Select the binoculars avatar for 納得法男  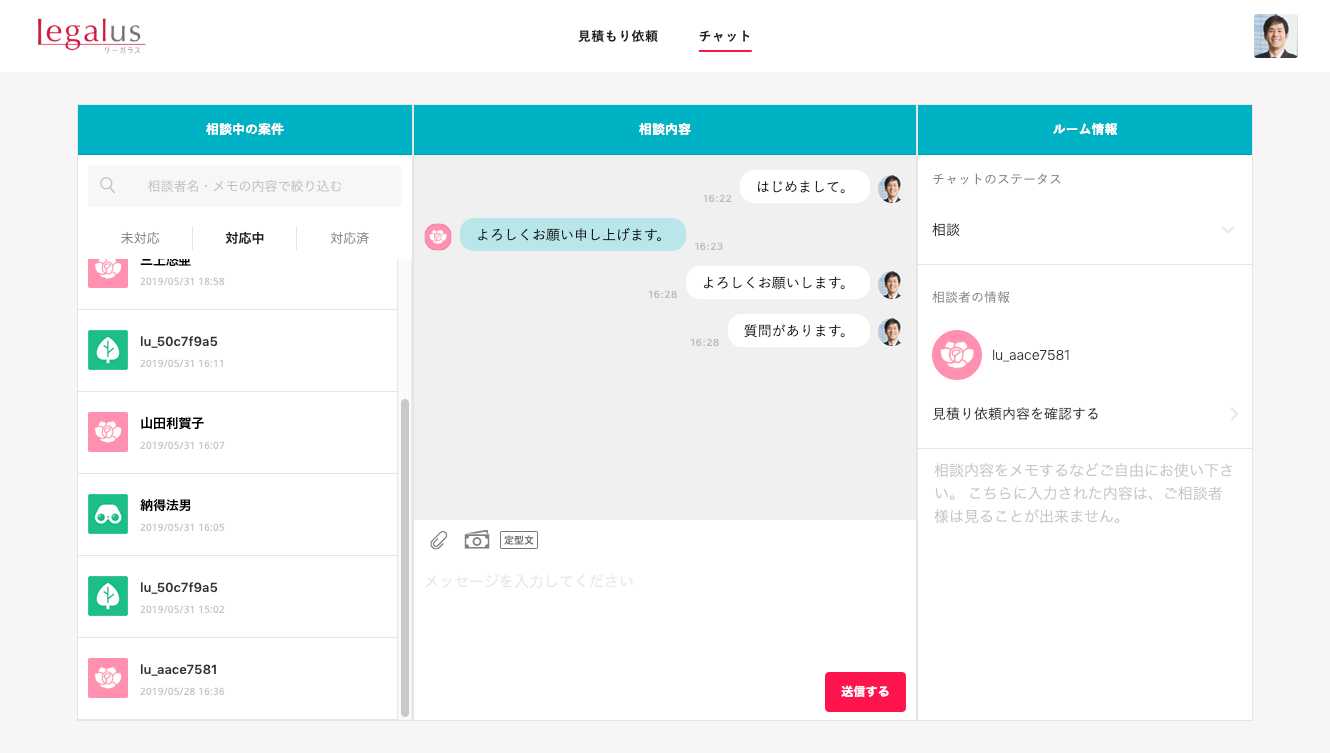click(108, 514)
